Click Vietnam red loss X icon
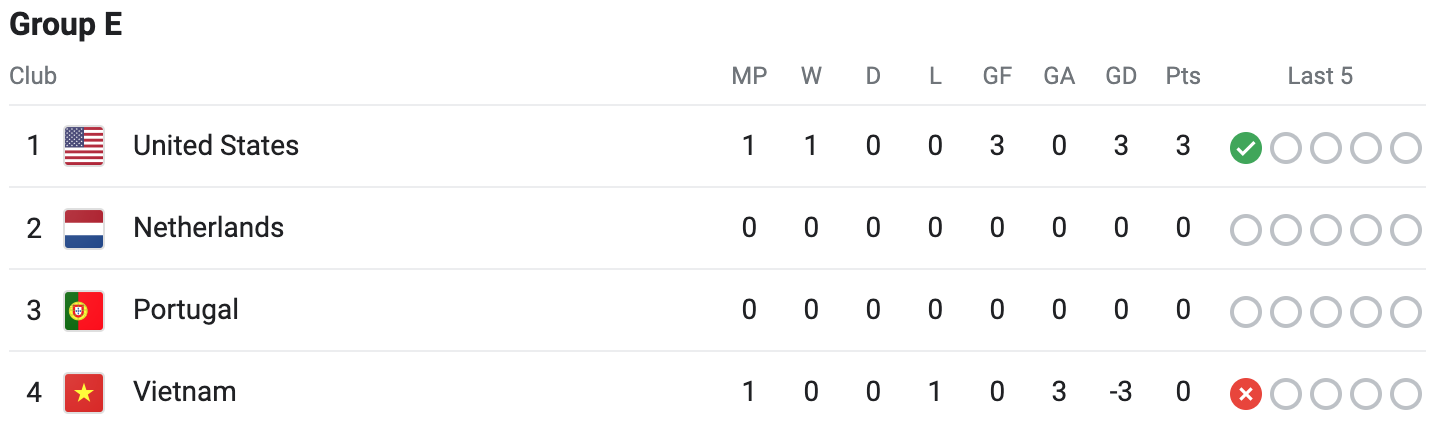Image resolution: width=1447 pixels, height=441 pixels. click(x=1245, y=394)
